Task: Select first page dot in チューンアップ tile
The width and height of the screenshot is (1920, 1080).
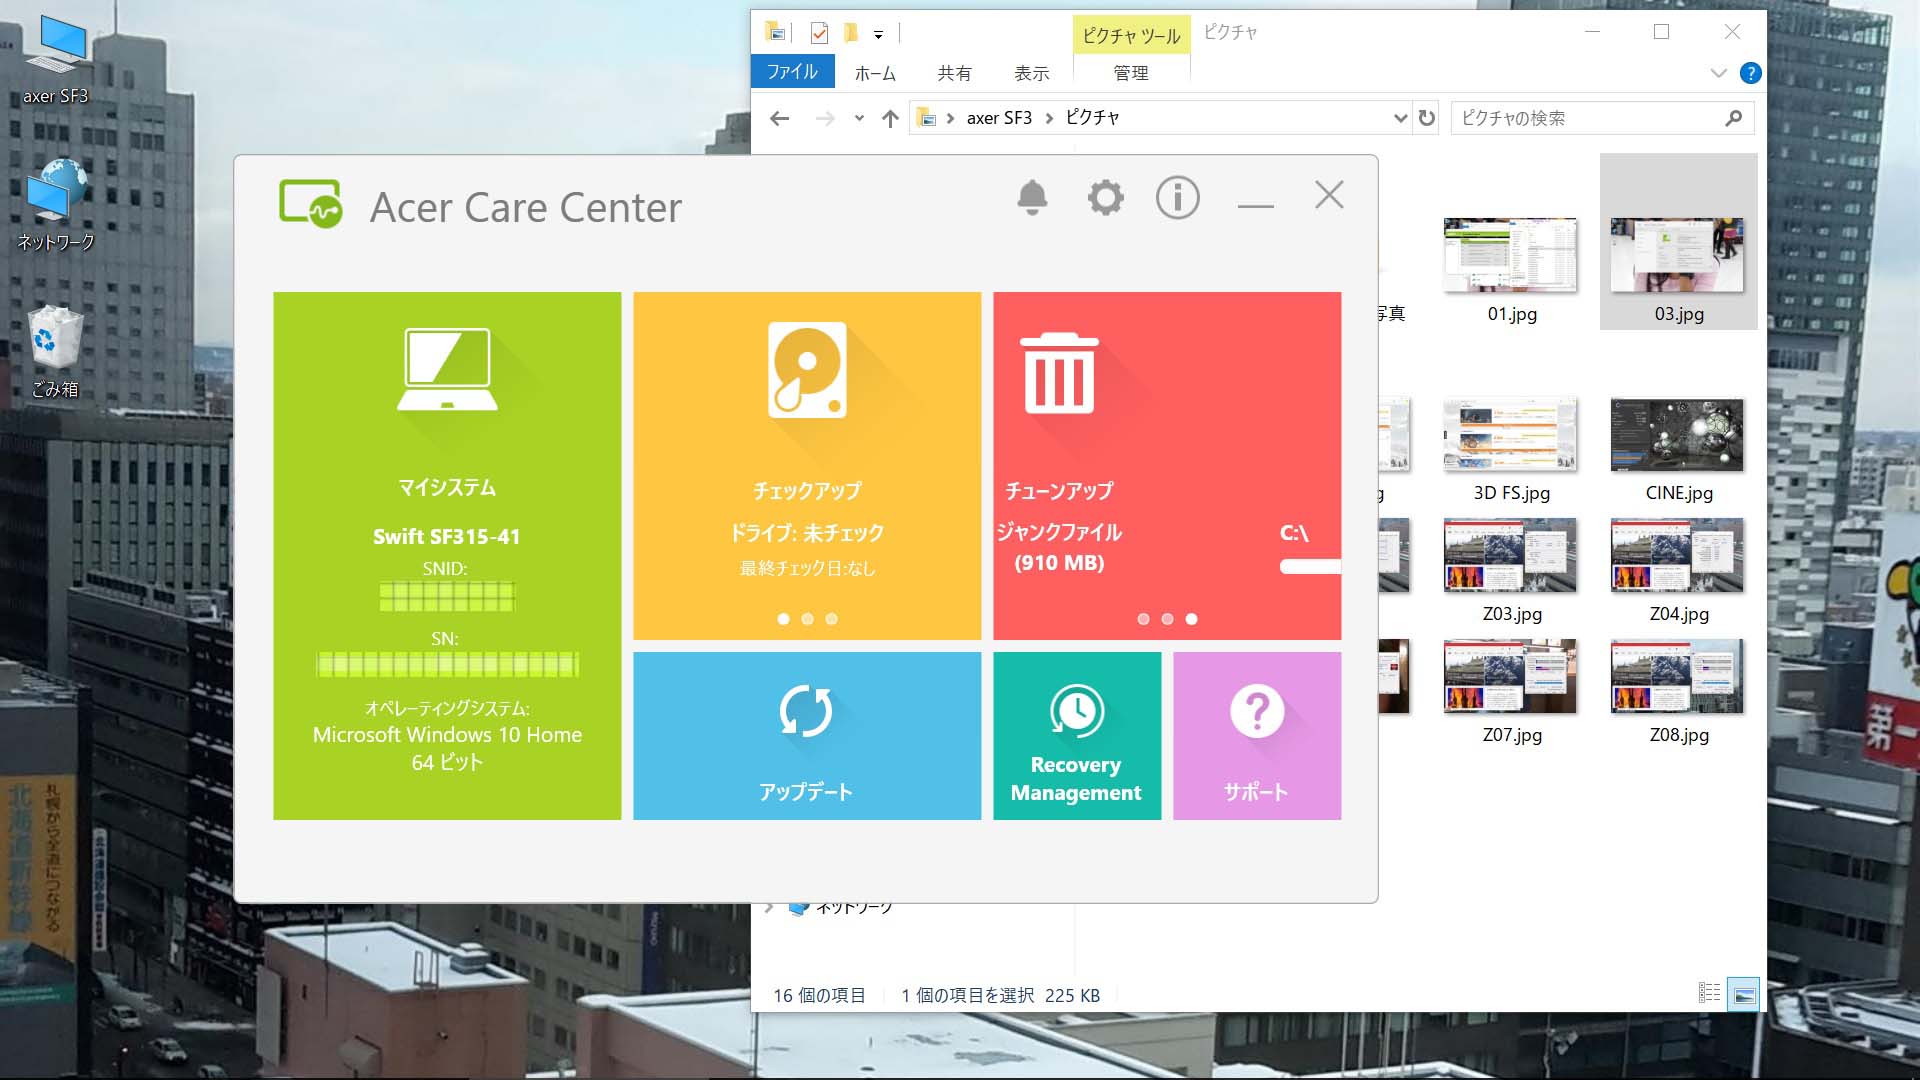Action: coord(1143,619)
